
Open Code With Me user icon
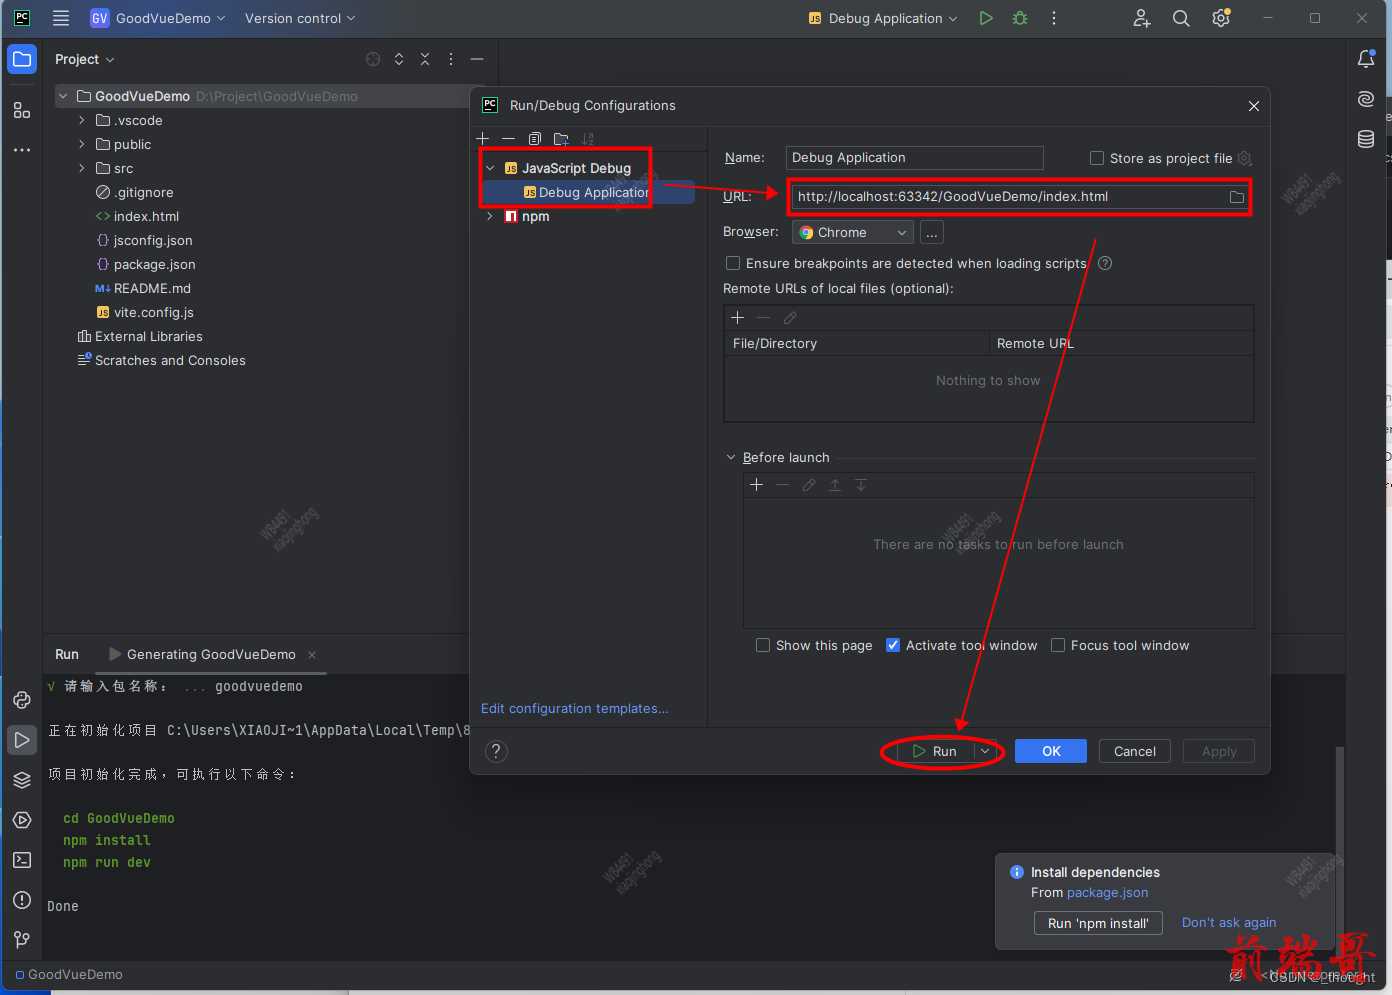[x=1142, y=18]
